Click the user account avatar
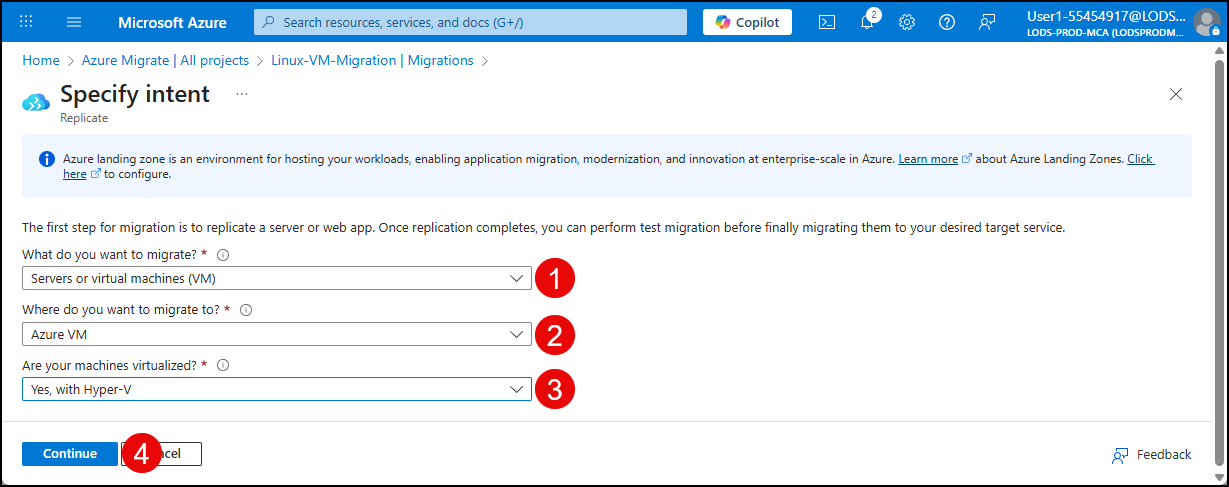1229x487 pixels. [1207, 22]
